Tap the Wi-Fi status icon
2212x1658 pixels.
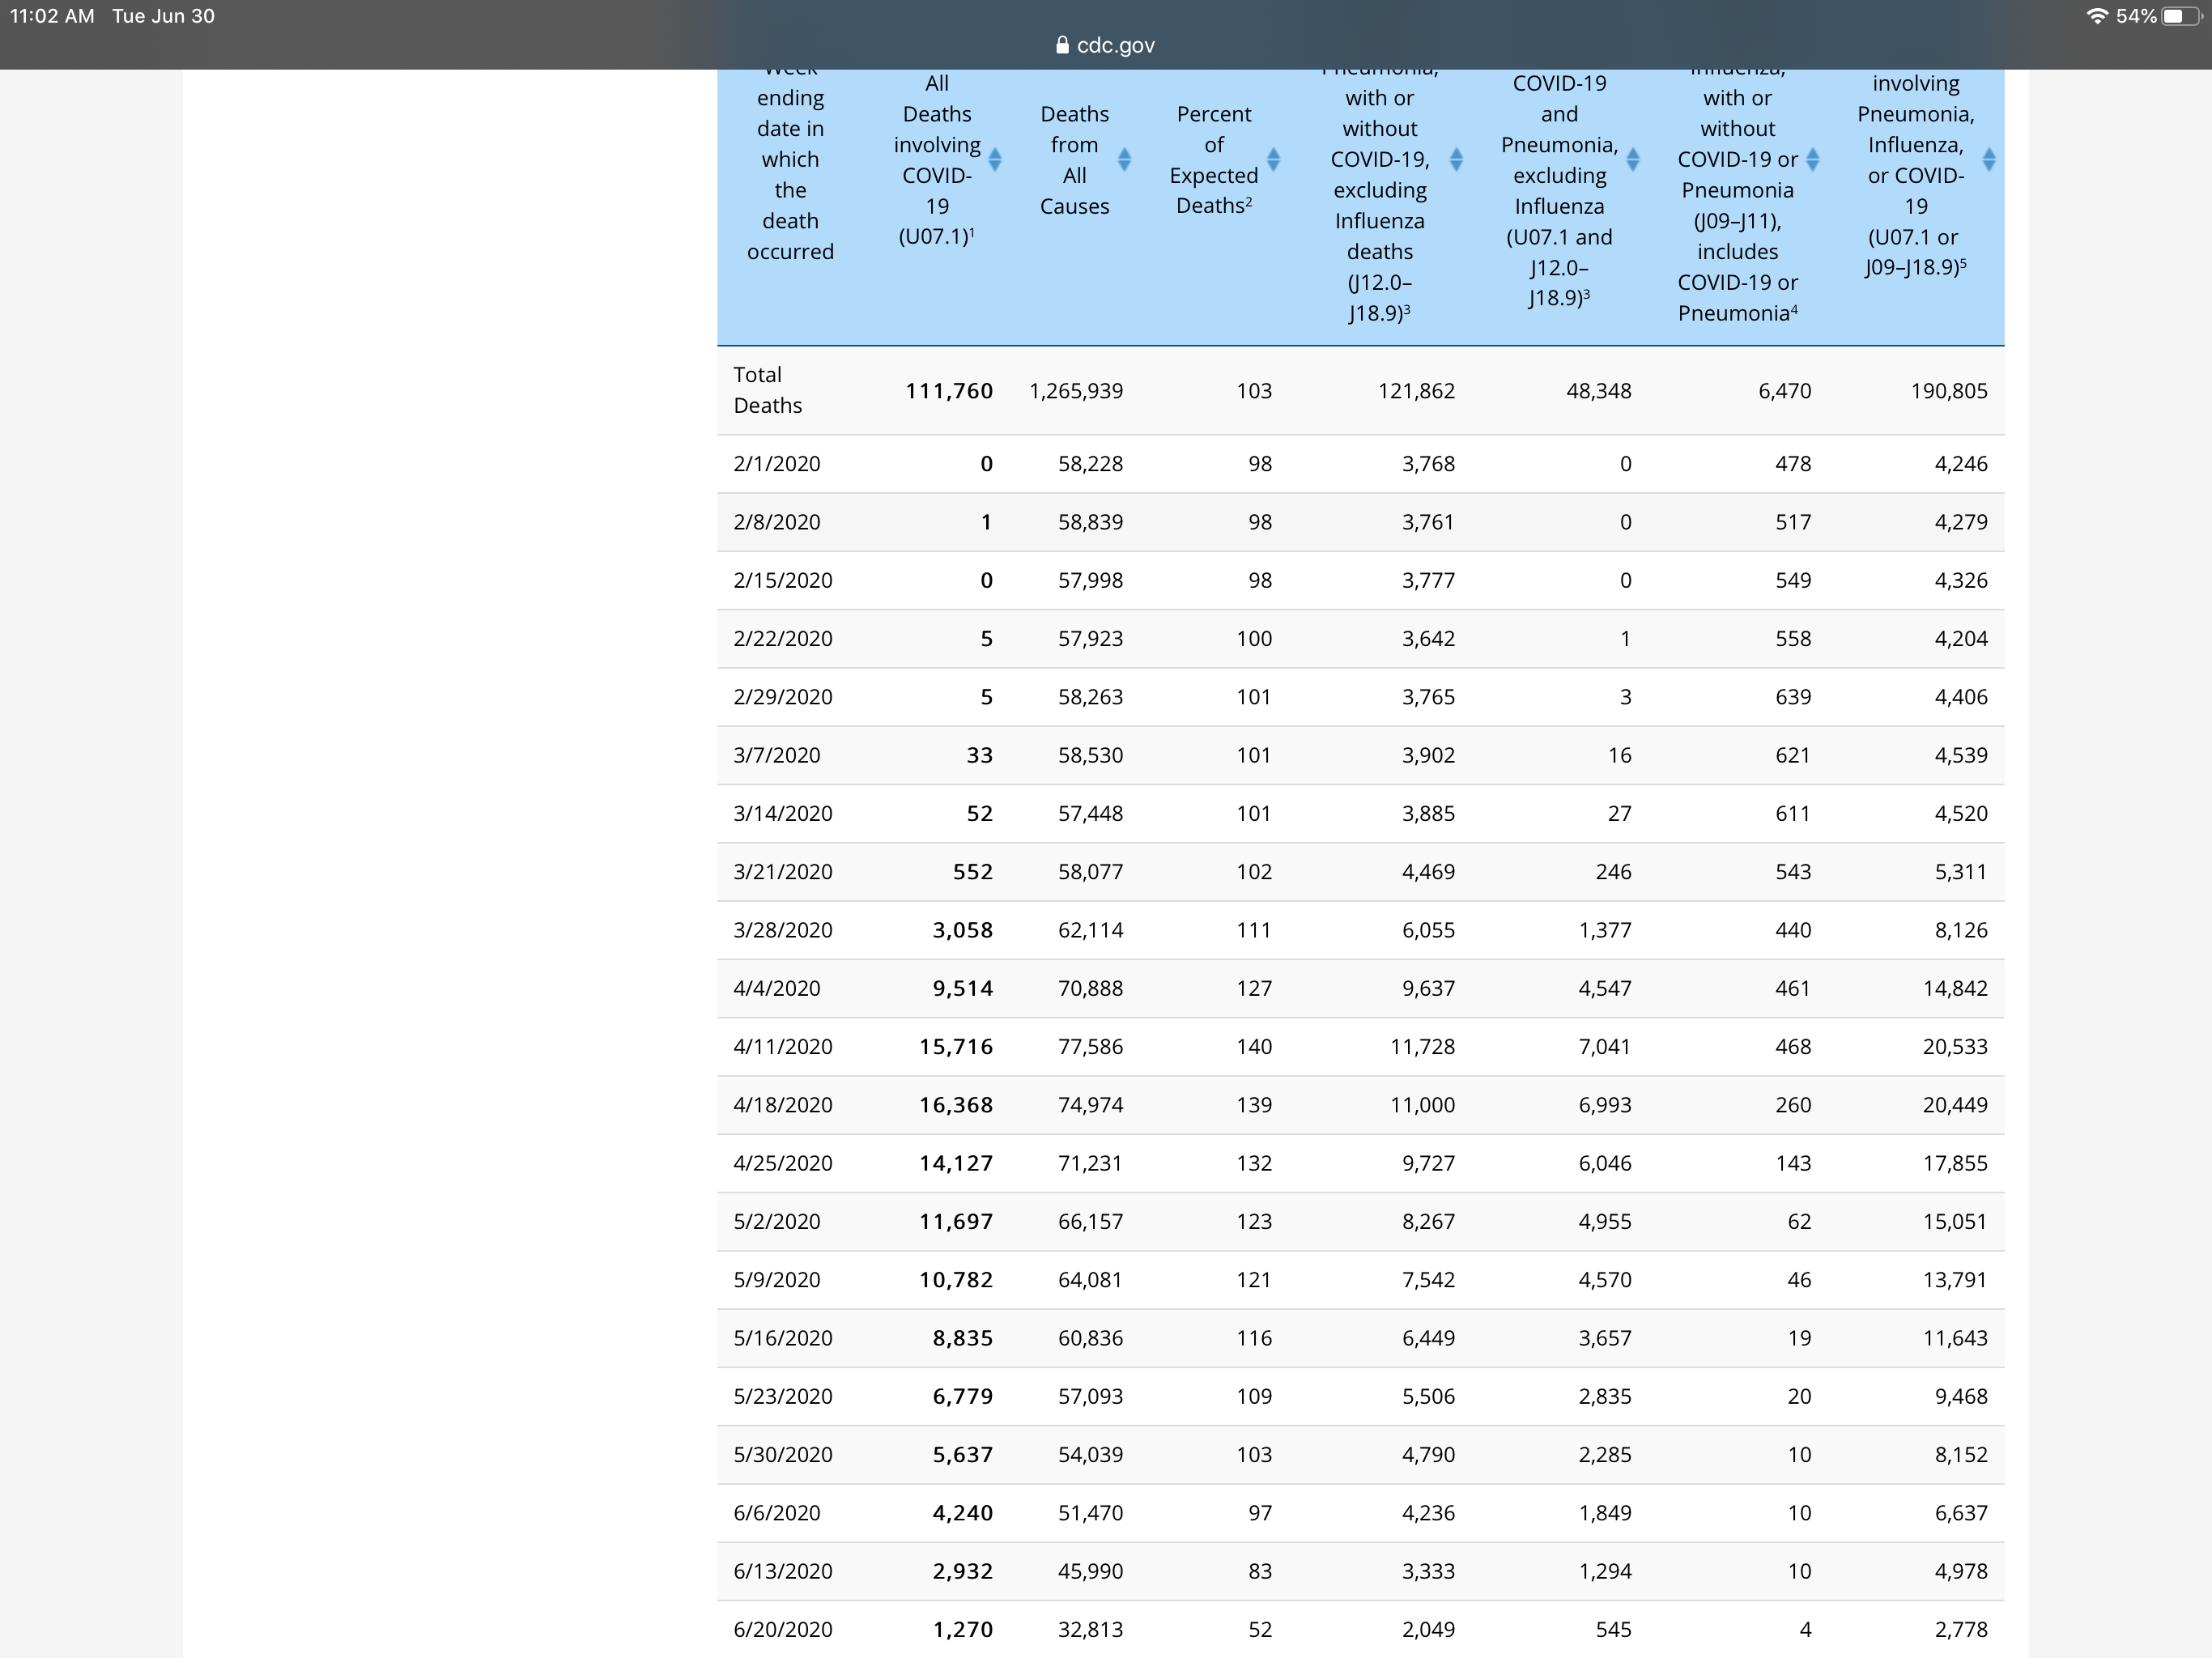coord(2096,16)
